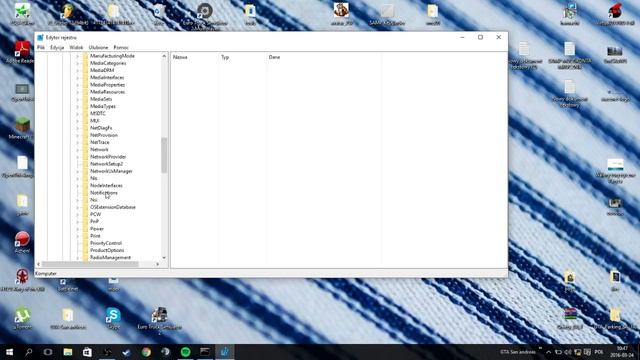Screen dimensions: 640x360
Task: Expand the Print key
Action: 78,236
